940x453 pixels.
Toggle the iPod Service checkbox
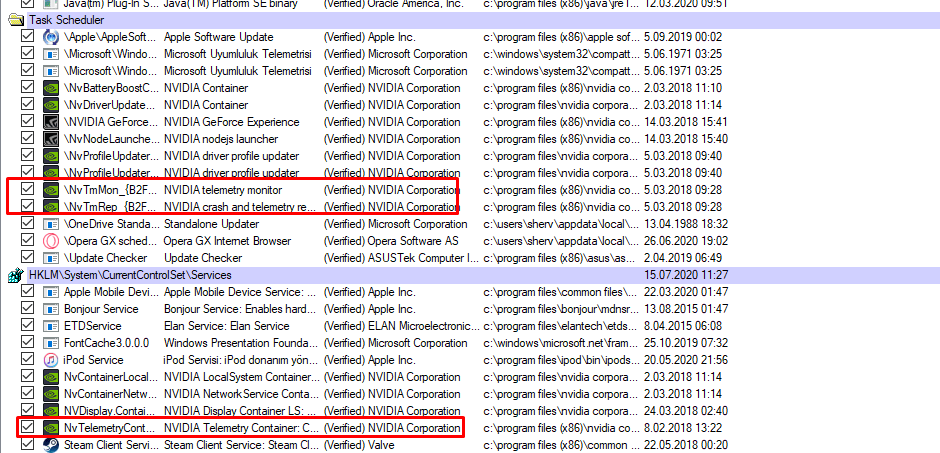point(26,360)
